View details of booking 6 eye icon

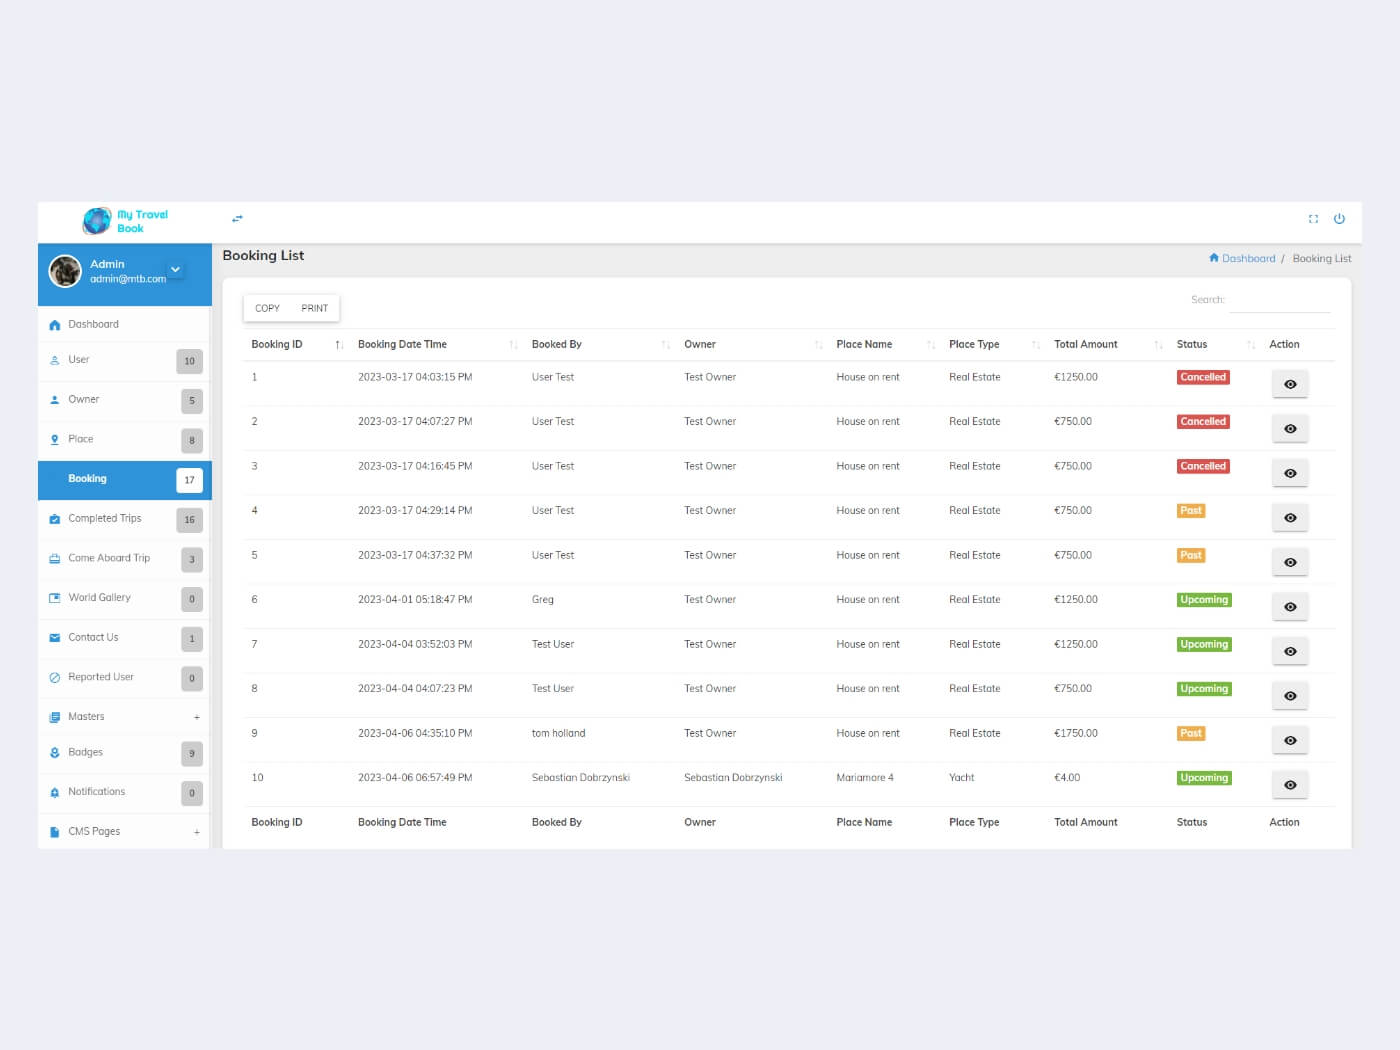point(1289,607)
